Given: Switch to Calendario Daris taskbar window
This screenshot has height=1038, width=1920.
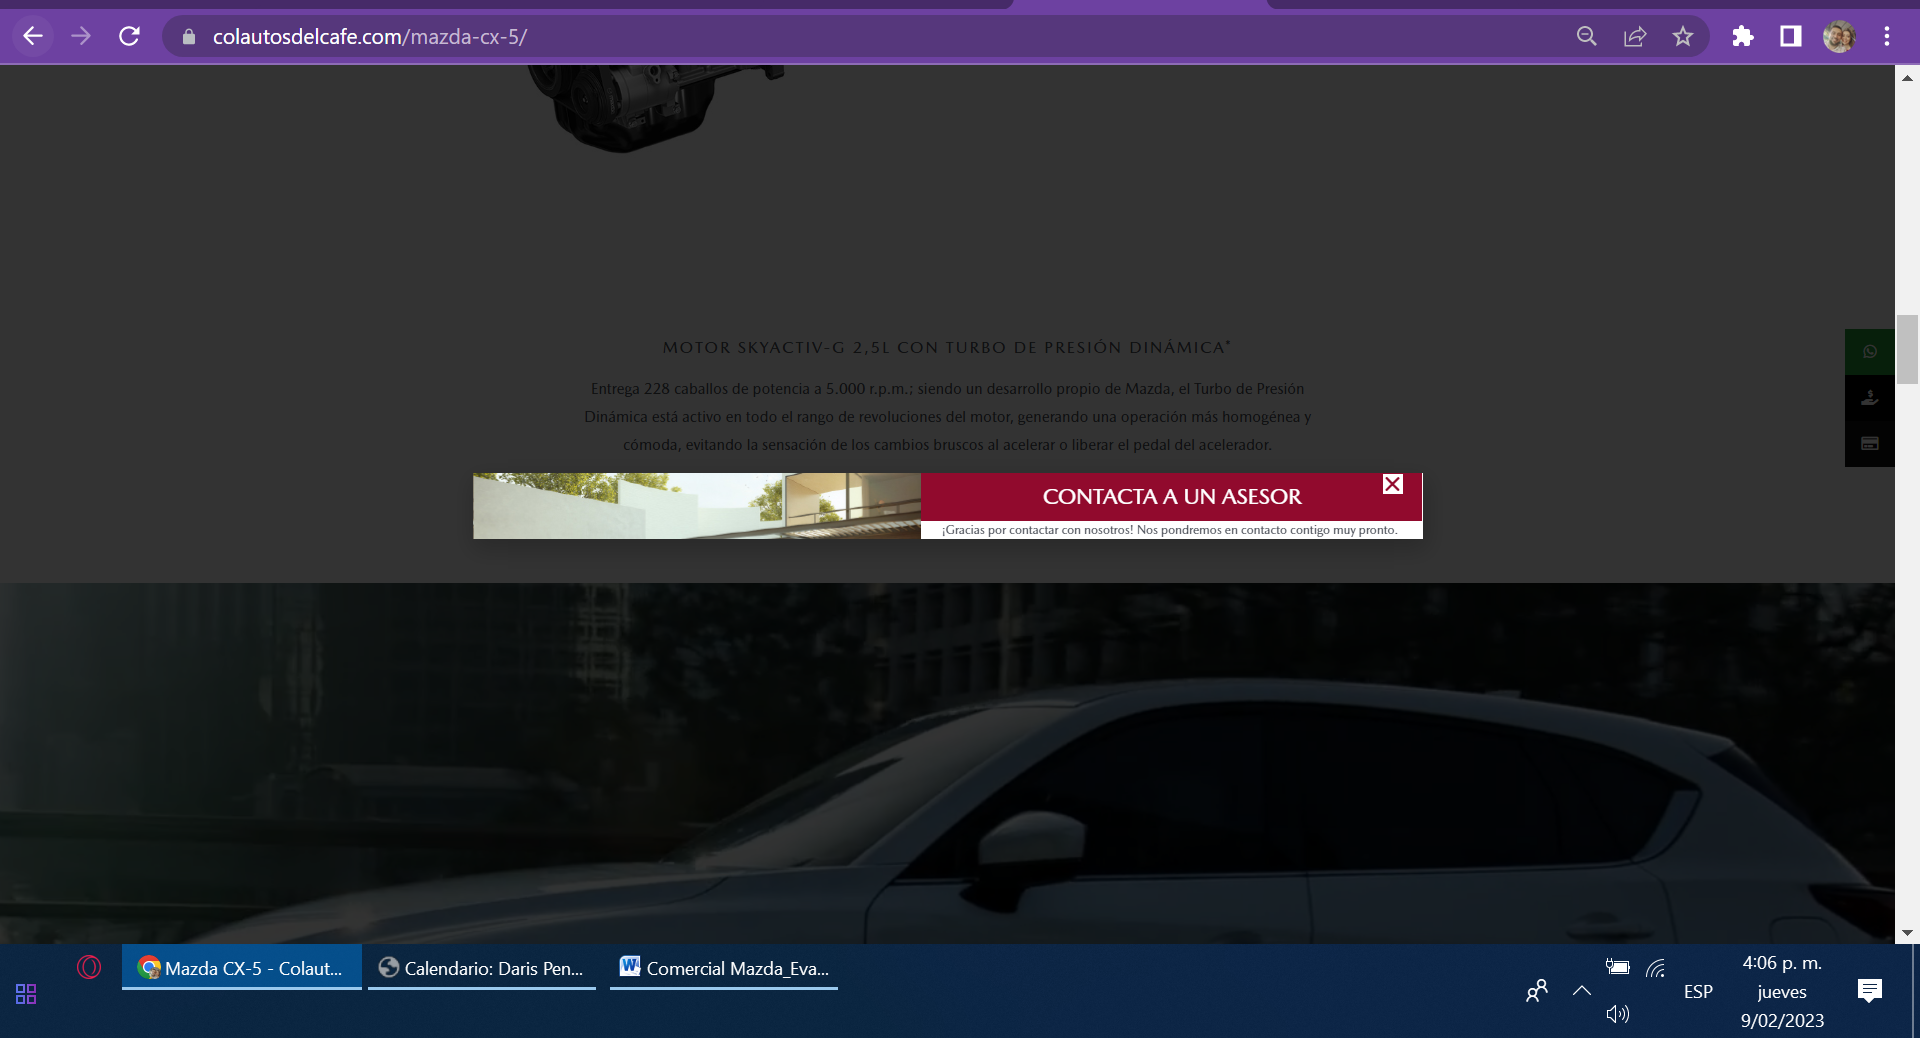Looking at the screenshot, I should [x=482, y=968].
